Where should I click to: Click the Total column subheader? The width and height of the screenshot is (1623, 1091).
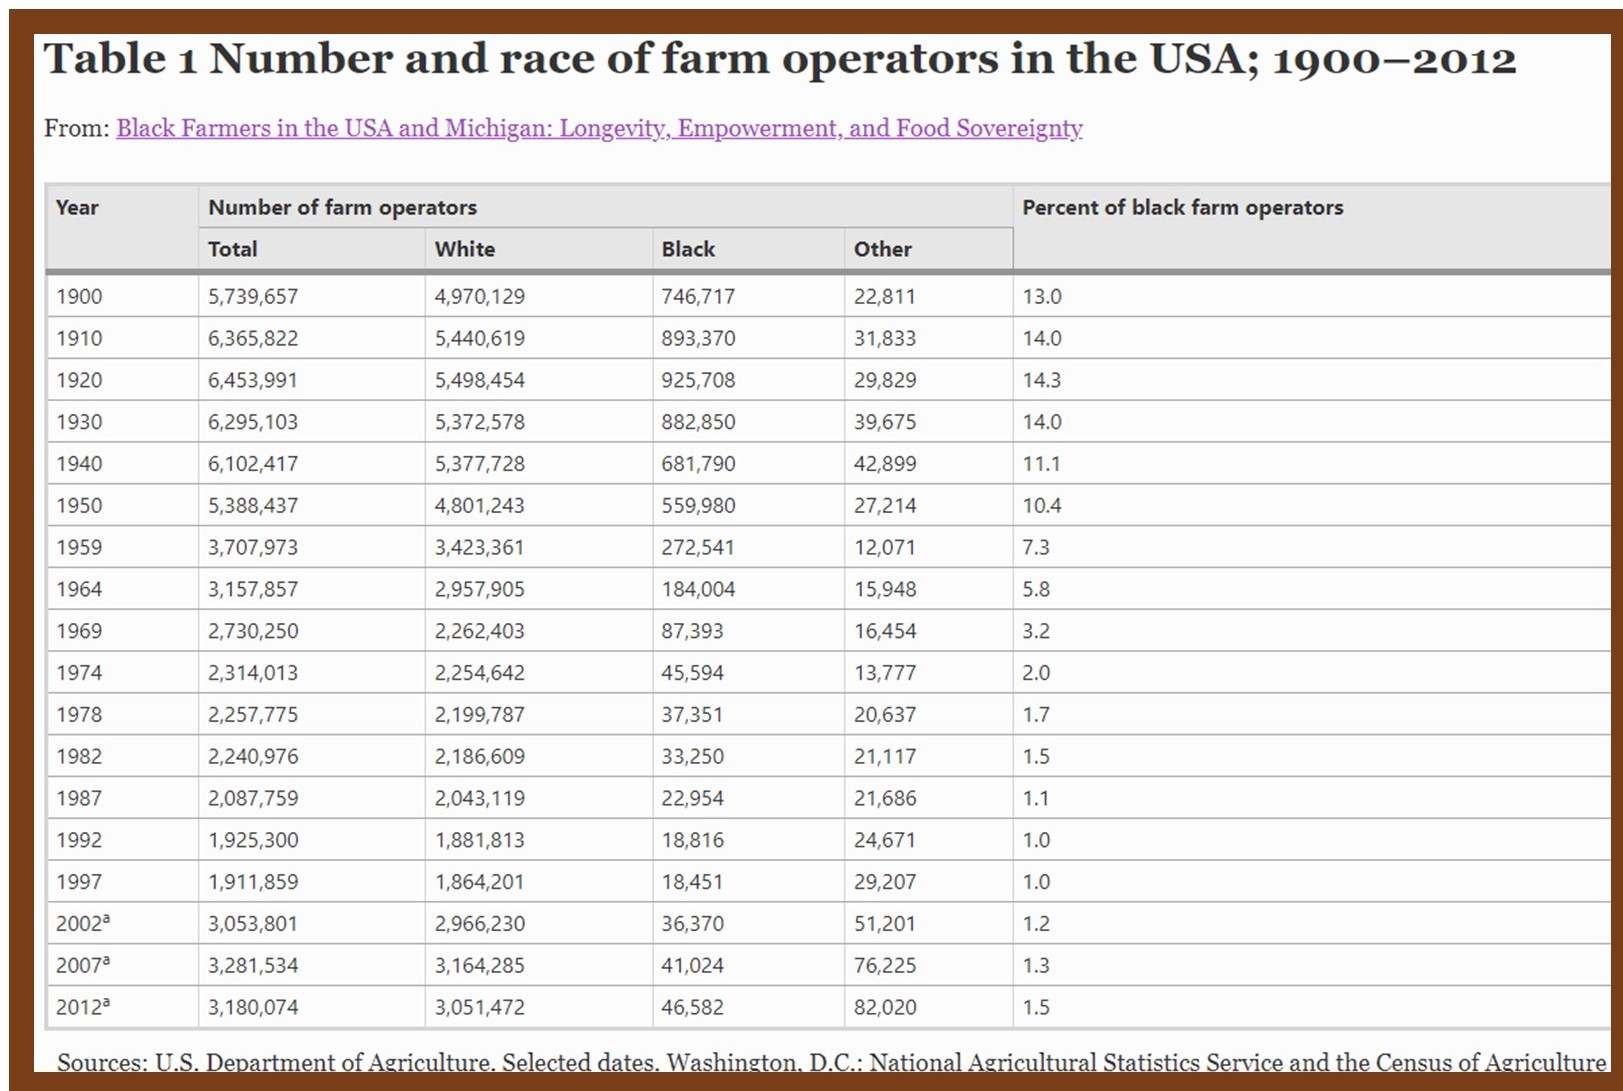click(x=232, y=249)
